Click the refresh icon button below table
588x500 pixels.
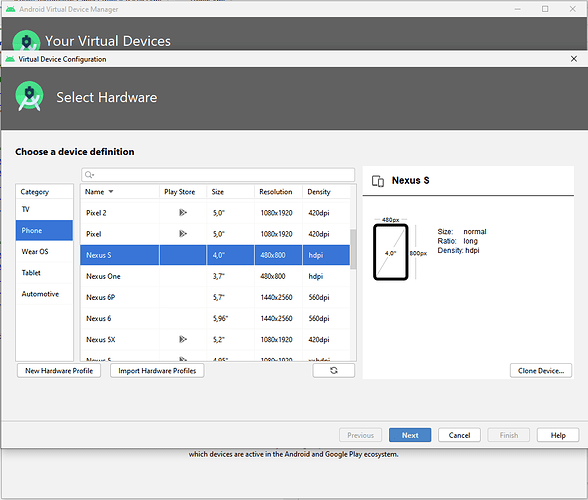(333, 371)
